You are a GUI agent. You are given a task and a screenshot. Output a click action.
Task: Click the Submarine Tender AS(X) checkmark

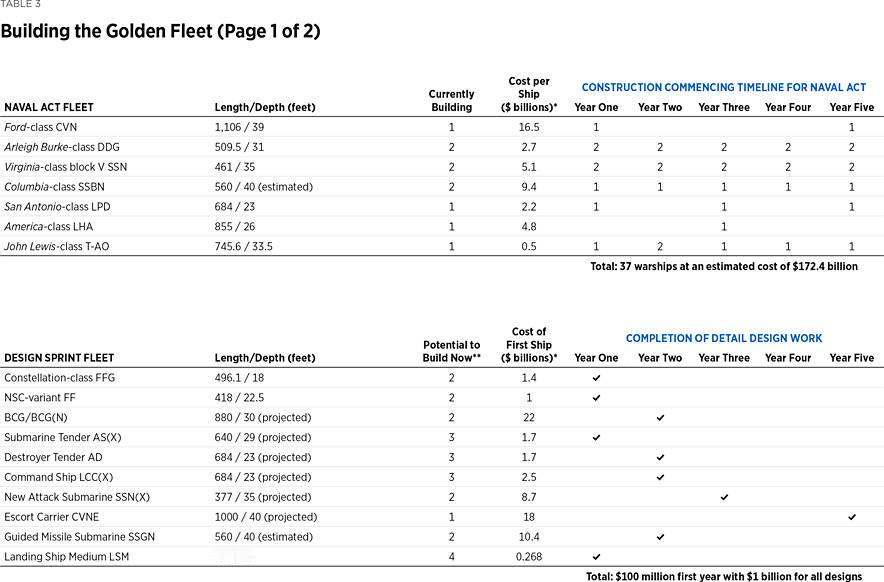[597, 438]
